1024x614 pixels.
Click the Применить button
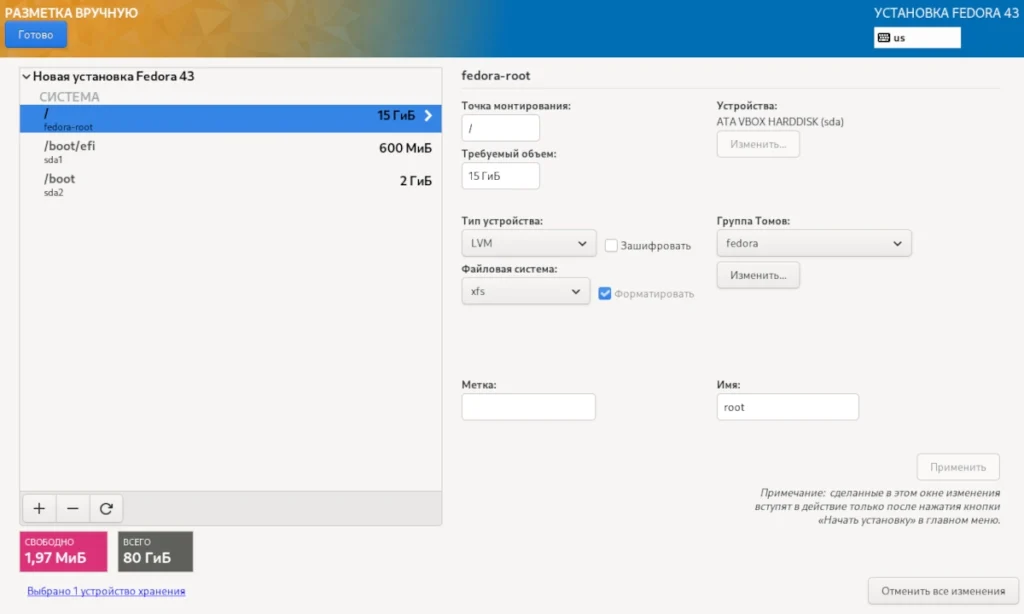coord(958,467)
